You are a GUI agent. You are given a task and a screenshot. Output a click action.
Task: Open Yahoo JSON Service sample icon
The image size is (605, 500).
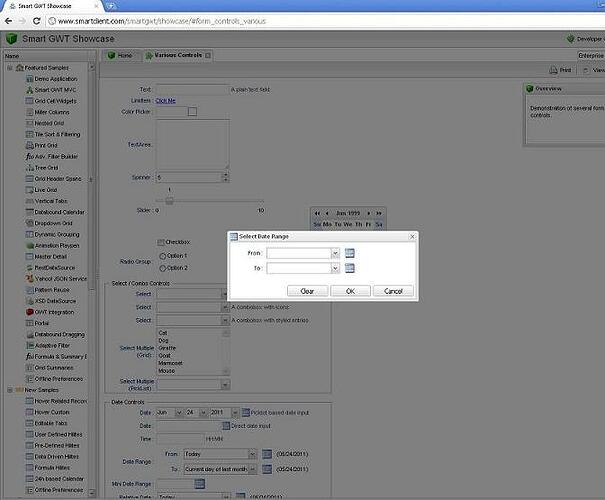(29, 279)
